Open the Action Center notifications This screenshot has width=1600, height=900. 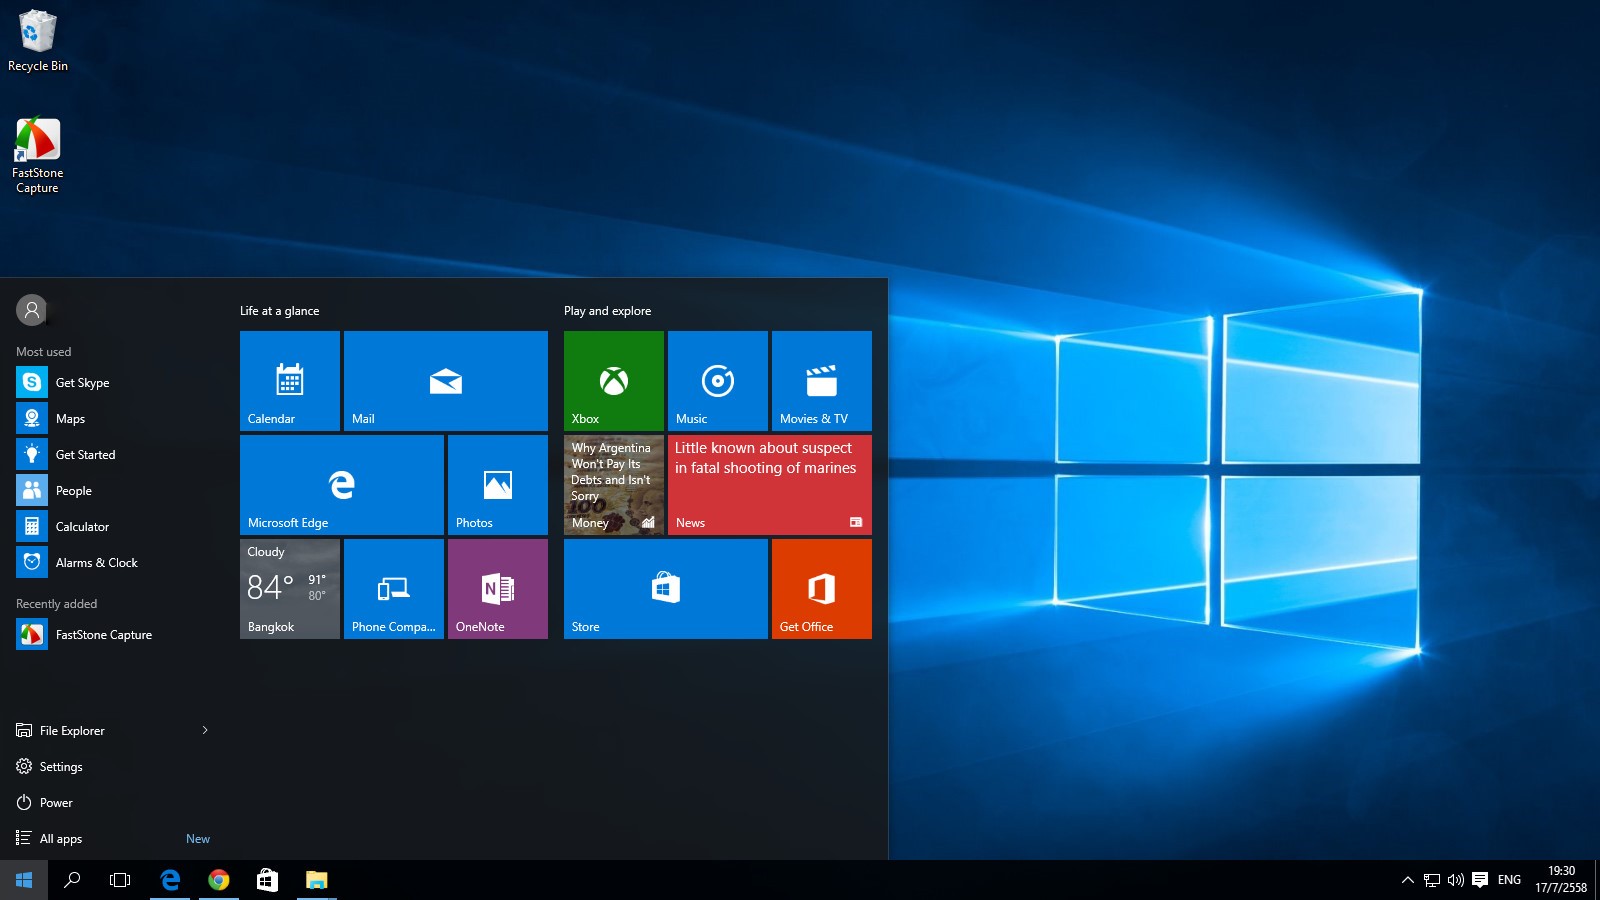[x=1480, y=880]
